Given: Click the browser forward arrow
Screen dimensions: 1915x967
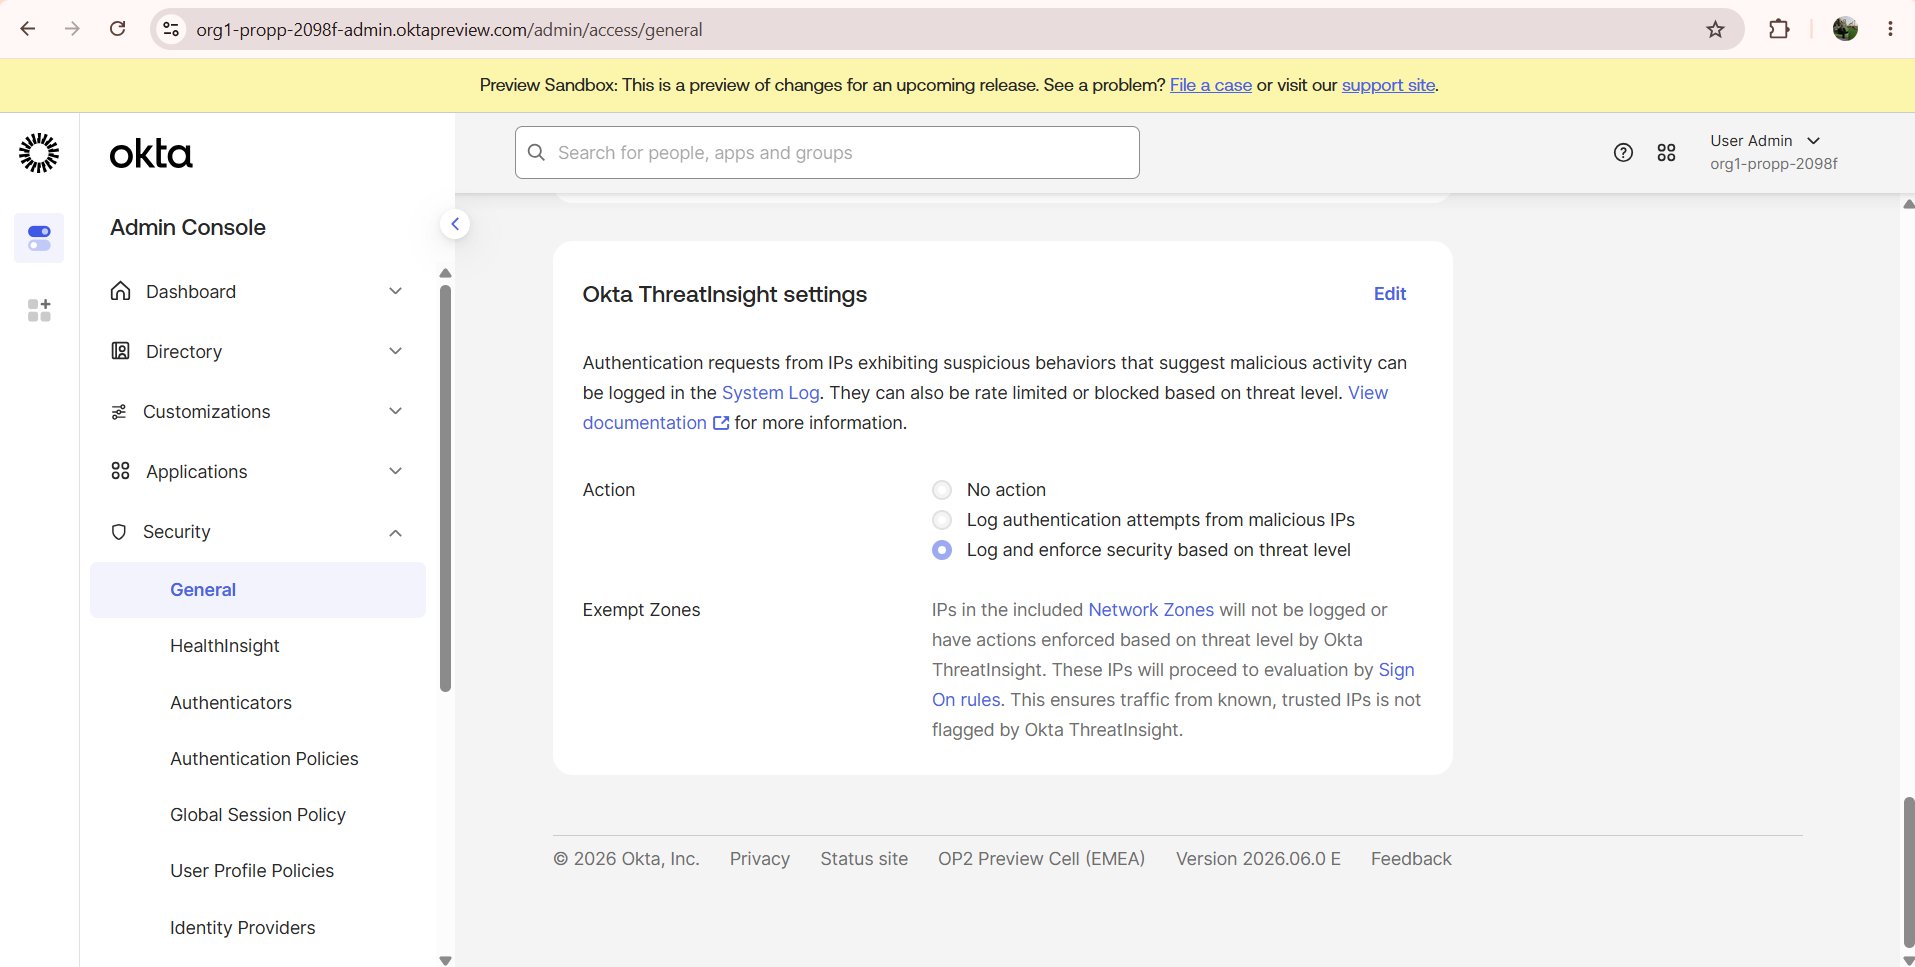Looking at the screenshot, I should tap(72, 29).
